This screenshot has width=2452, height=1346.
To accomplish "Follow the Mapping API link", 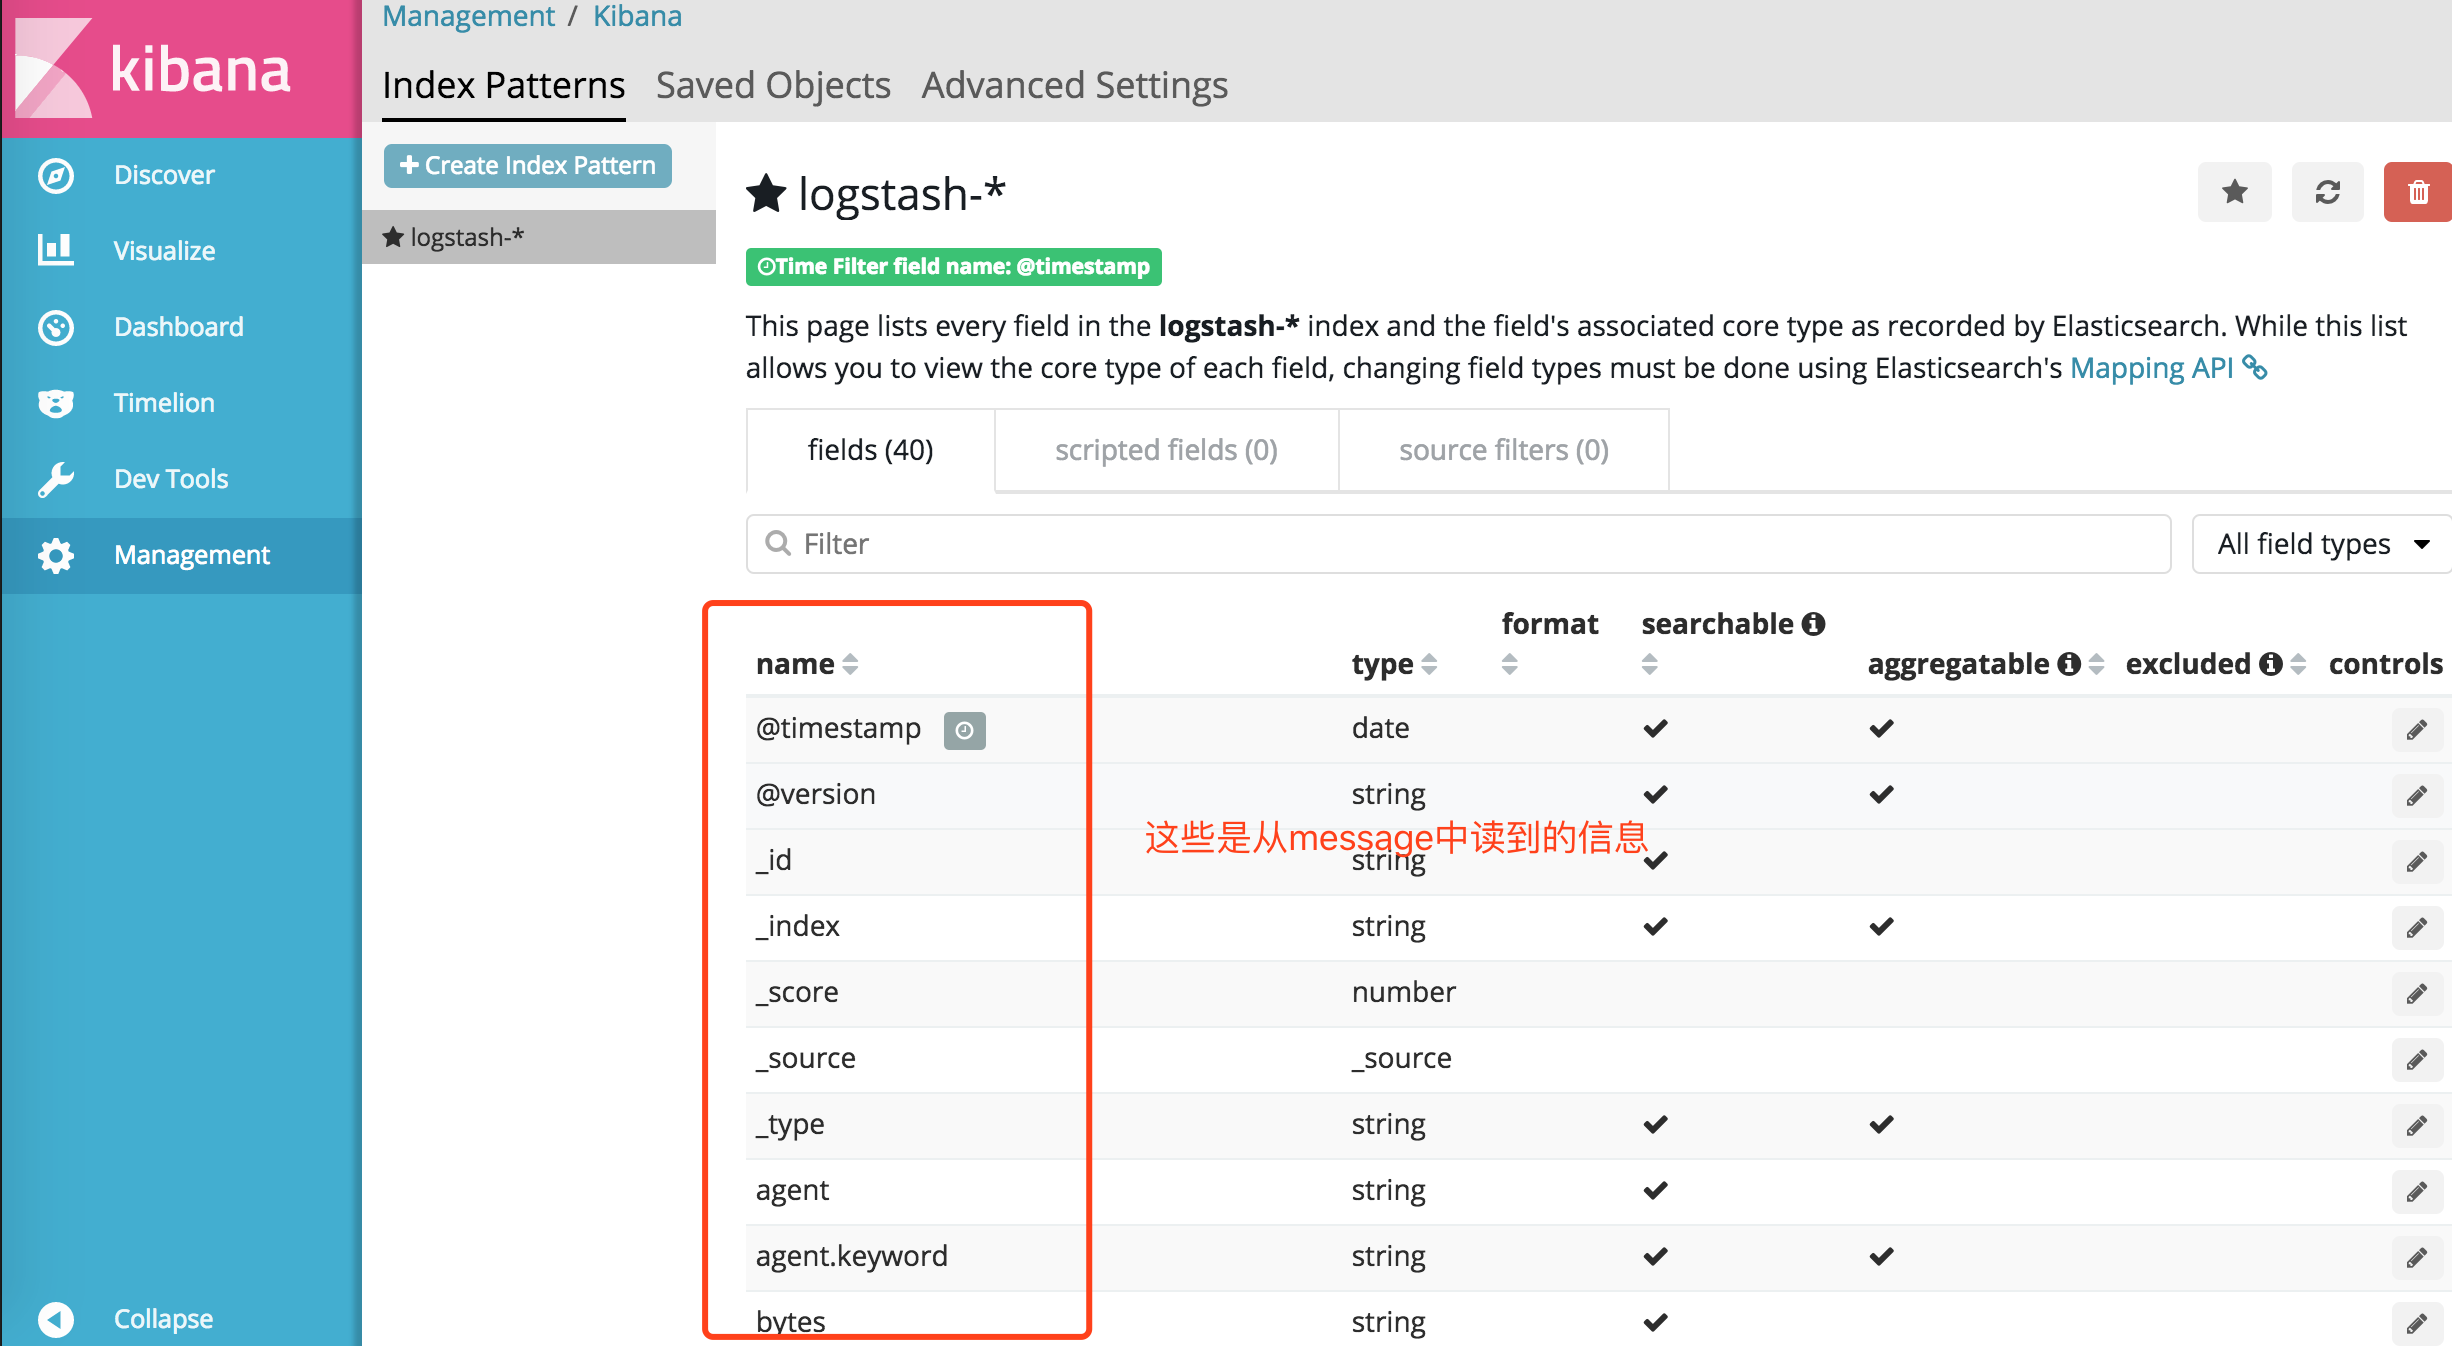I will pos(2151,368).
